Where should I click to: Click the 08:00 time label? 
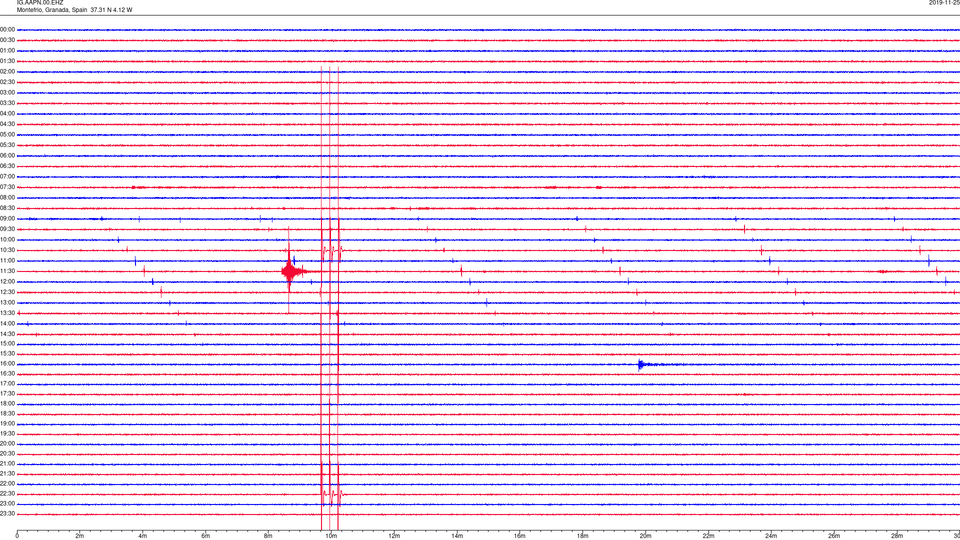[7, 198]
